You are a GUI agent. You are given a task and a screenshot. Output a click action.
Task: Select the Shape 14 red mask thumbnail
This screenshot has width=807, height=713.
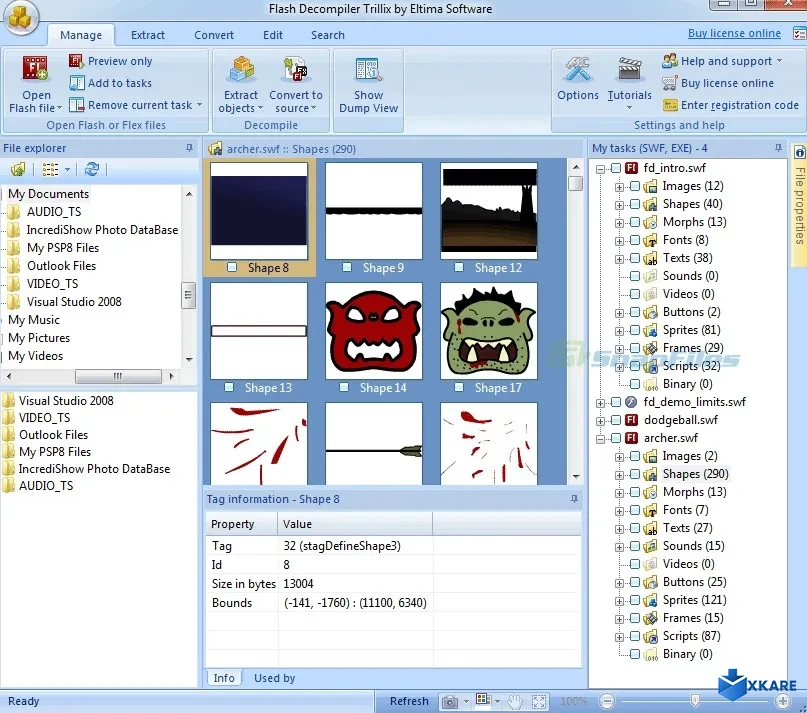(x=374, y=331)
